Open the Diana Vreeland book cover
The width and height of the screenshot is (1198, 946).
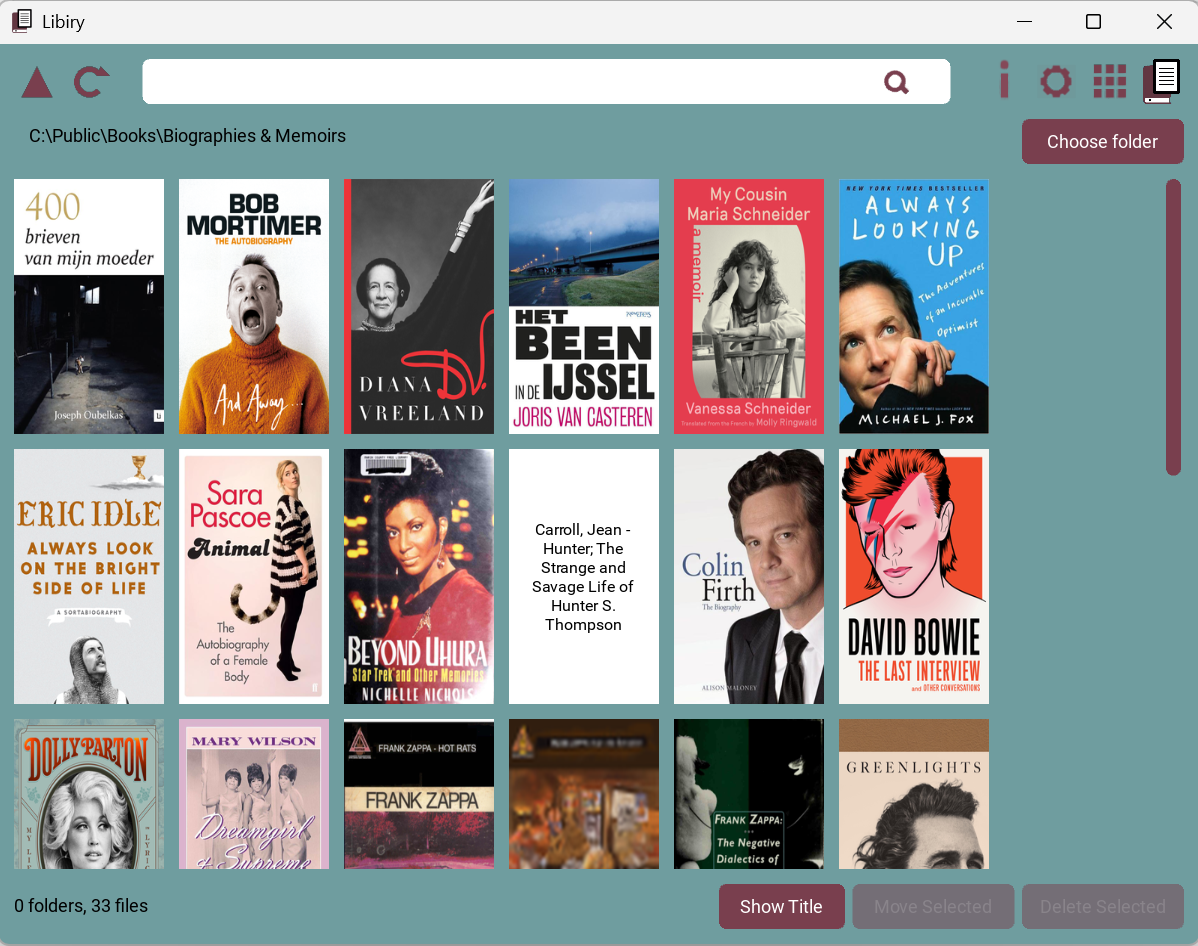coord(419,306)
